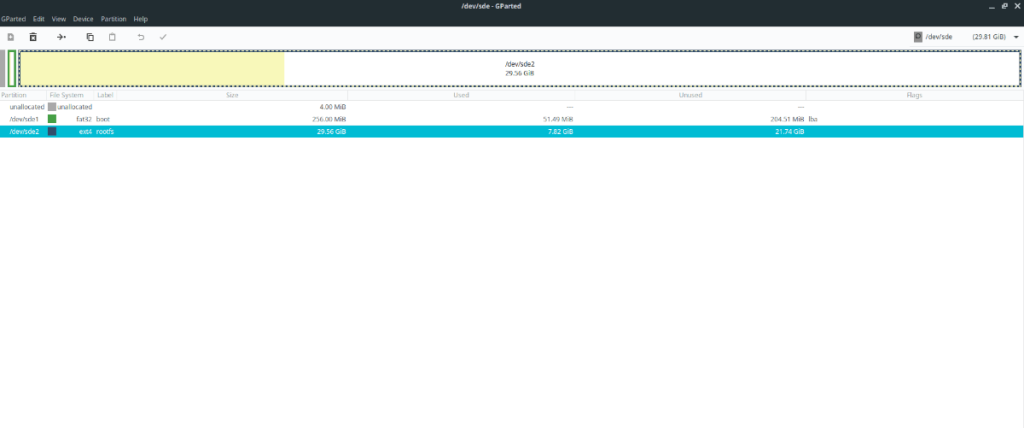Image resolution: width=1024 pixels, height=428 pixels.
Task: Click the Resize/Move arrow icon
Action: tap(61, 37)
